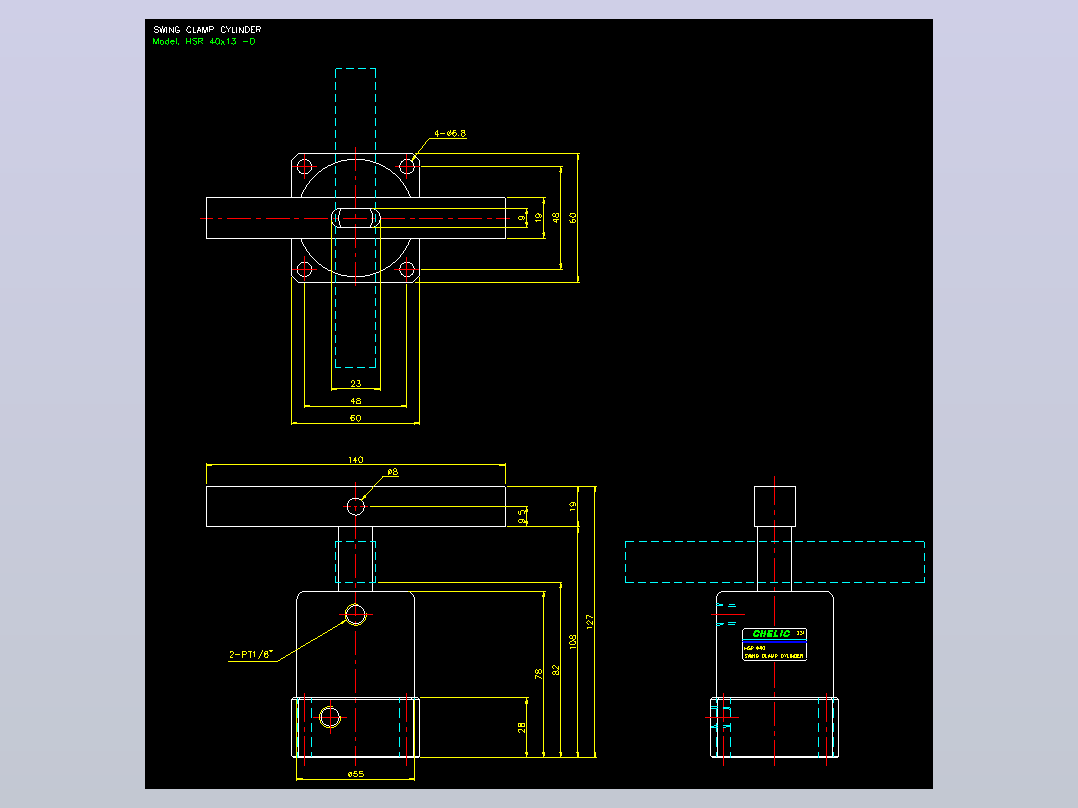
Task: Select the "23" width dimension text
Action: pos(355,384)
